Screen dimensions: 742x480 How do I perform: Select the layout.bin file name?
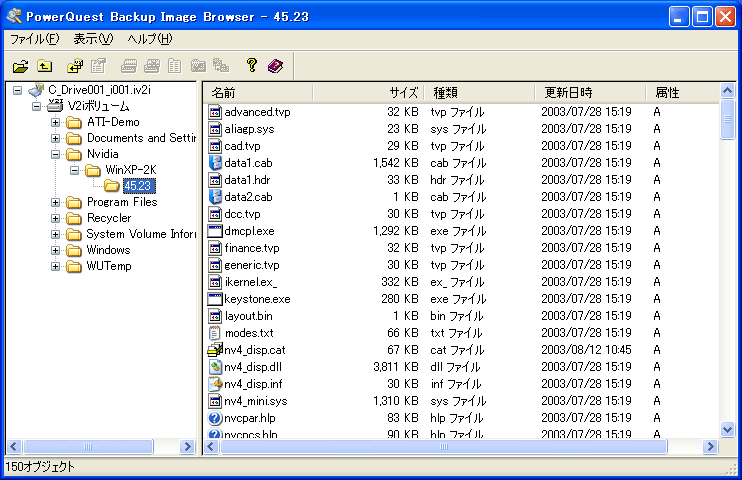click(248, 316)
